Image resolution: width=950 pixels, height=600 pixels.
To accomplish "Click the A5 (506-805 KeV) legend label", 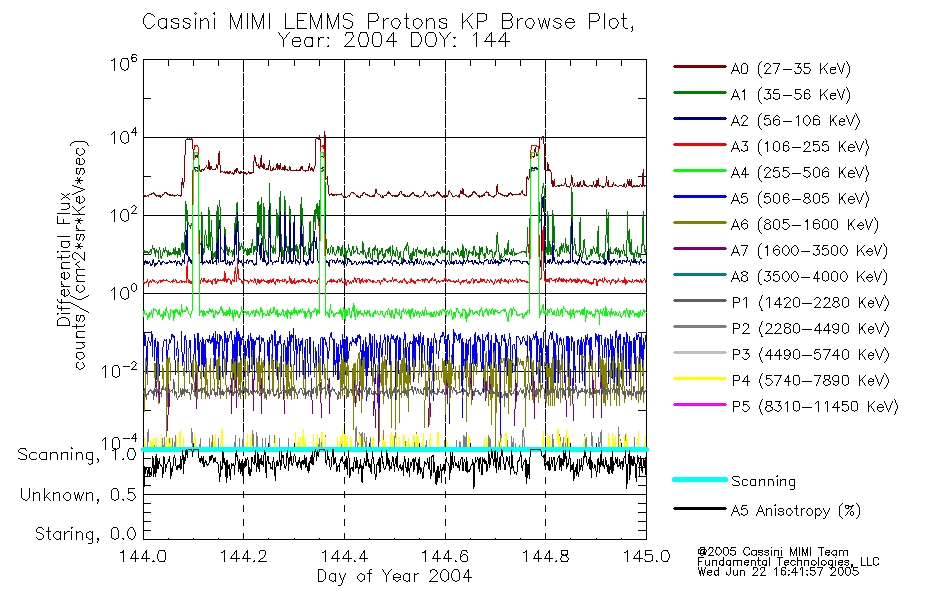I will tap(800, 199).
